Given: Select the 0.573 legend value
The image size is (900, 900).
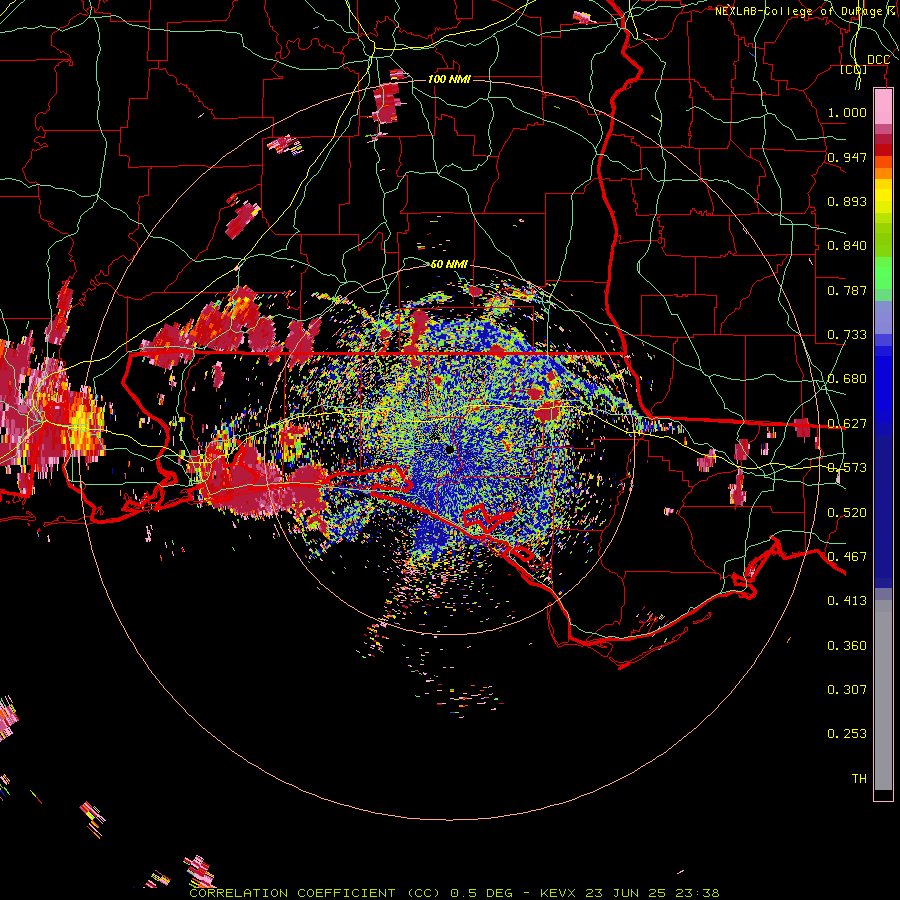Looking at the screenshot, I should coord(847,467).
